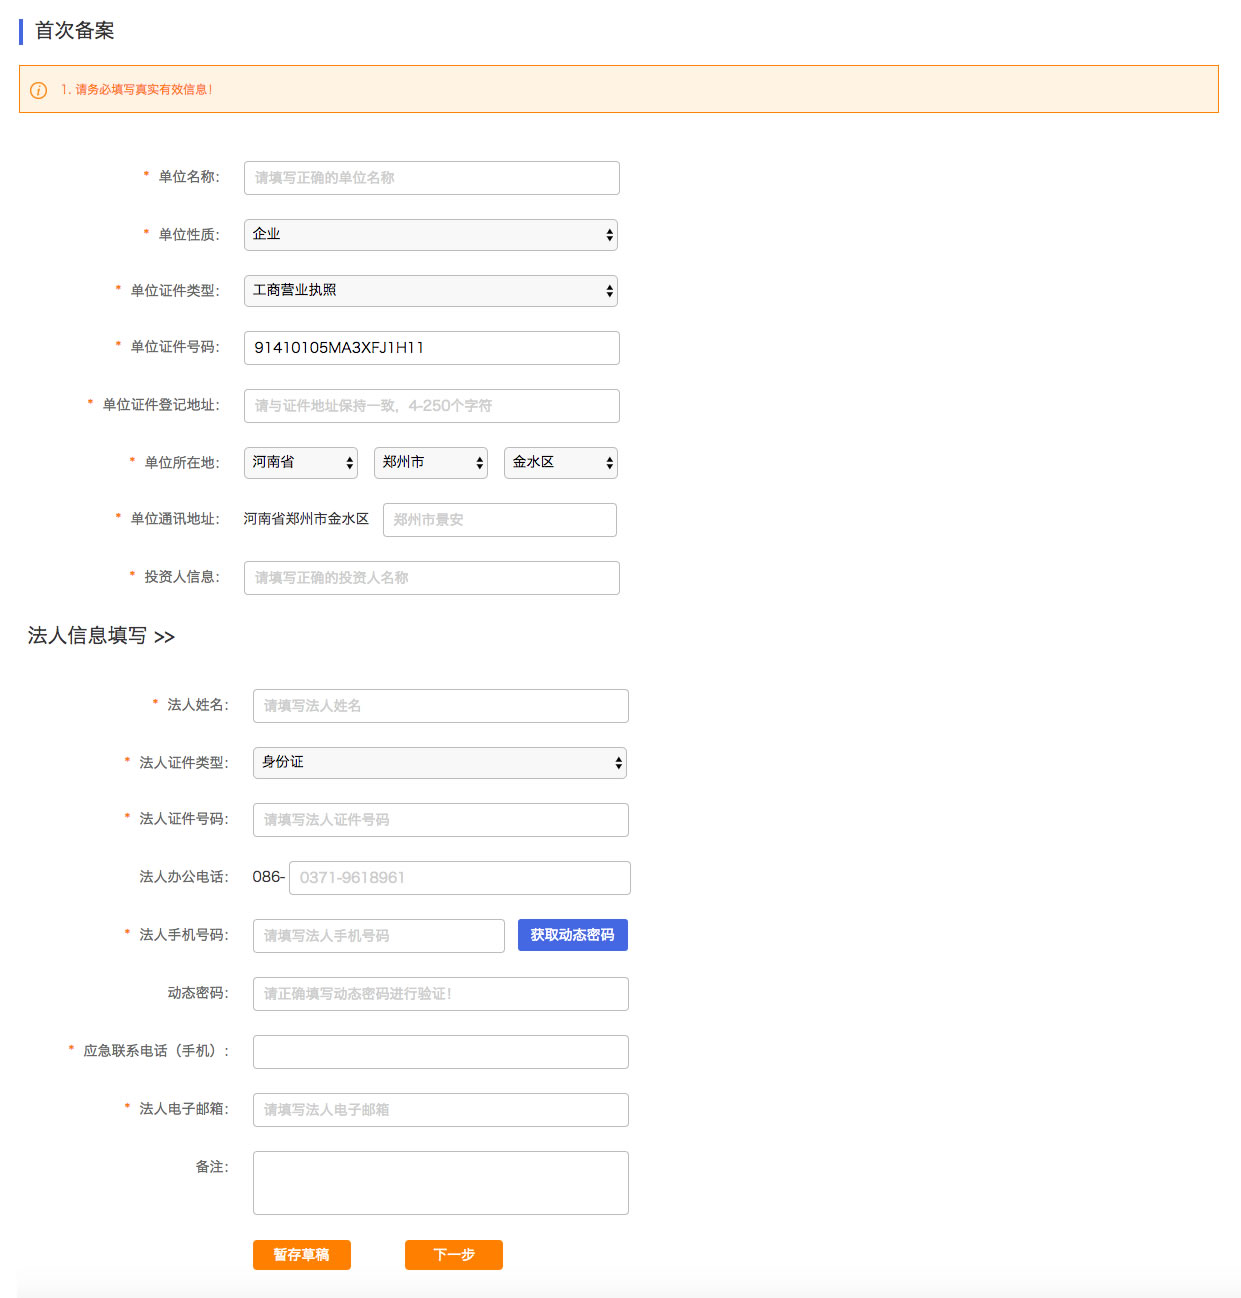Focus the 单位名称 input field
Image resolution: width=1241 pixels, height=1298 pixels.
tap(431, 178)
